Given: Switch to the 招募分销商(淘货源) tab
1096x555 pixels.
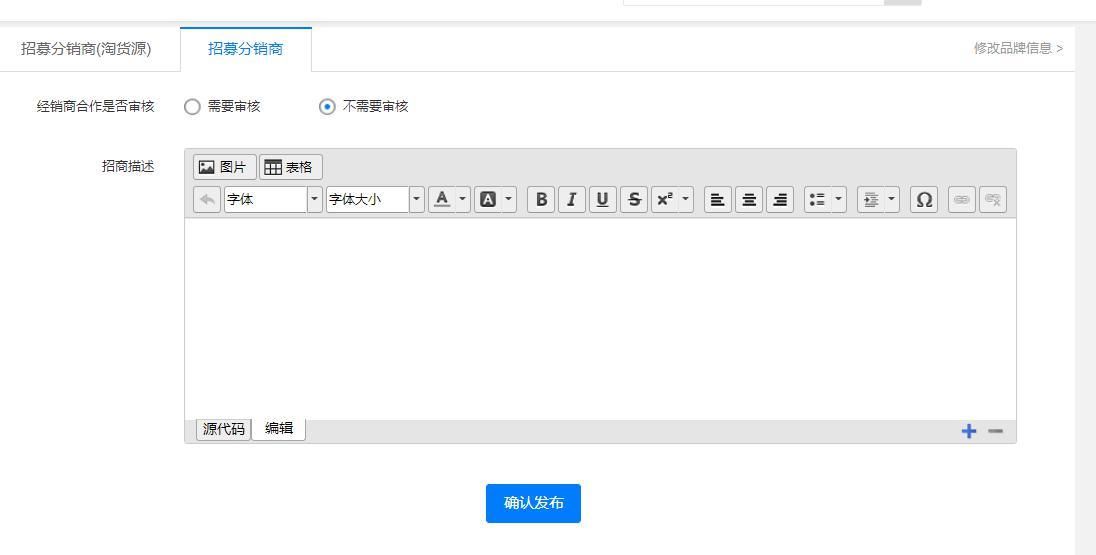Looking at the screenshot, I should point(86,49).
